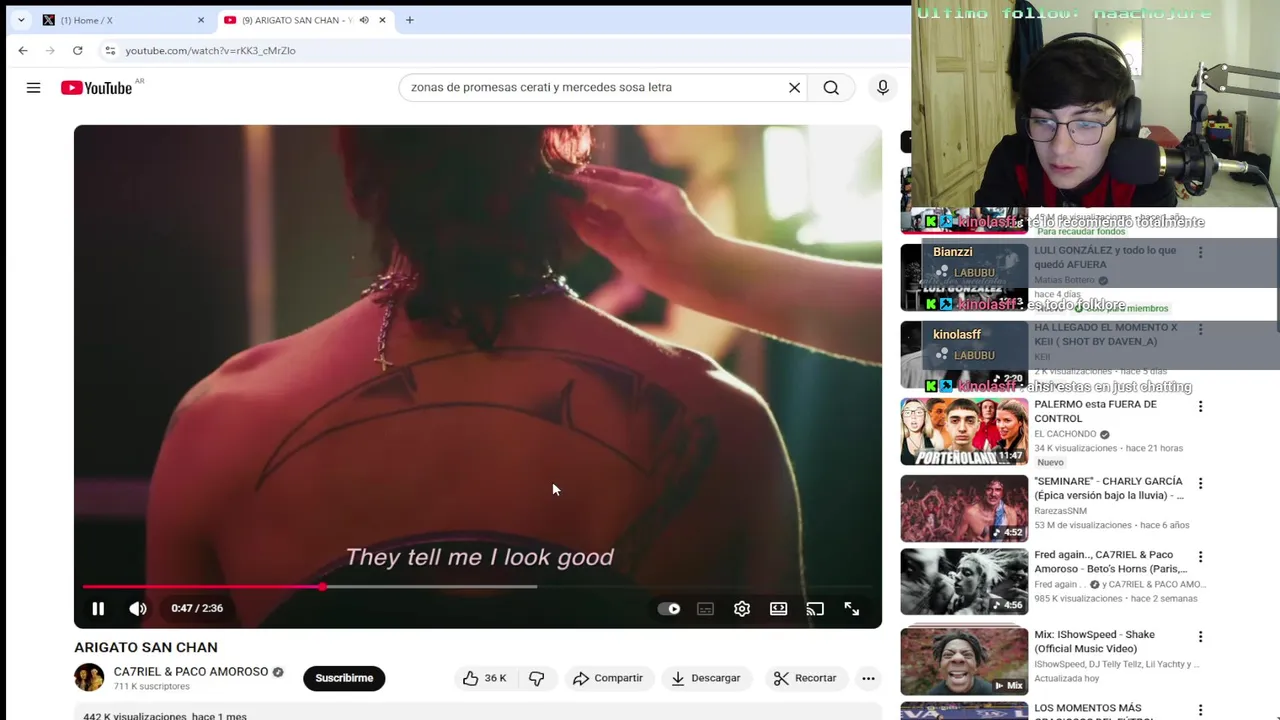1280x720 pixels.
Task: Mute the tab via its speaker icon
Action: [x=364, y=20]
